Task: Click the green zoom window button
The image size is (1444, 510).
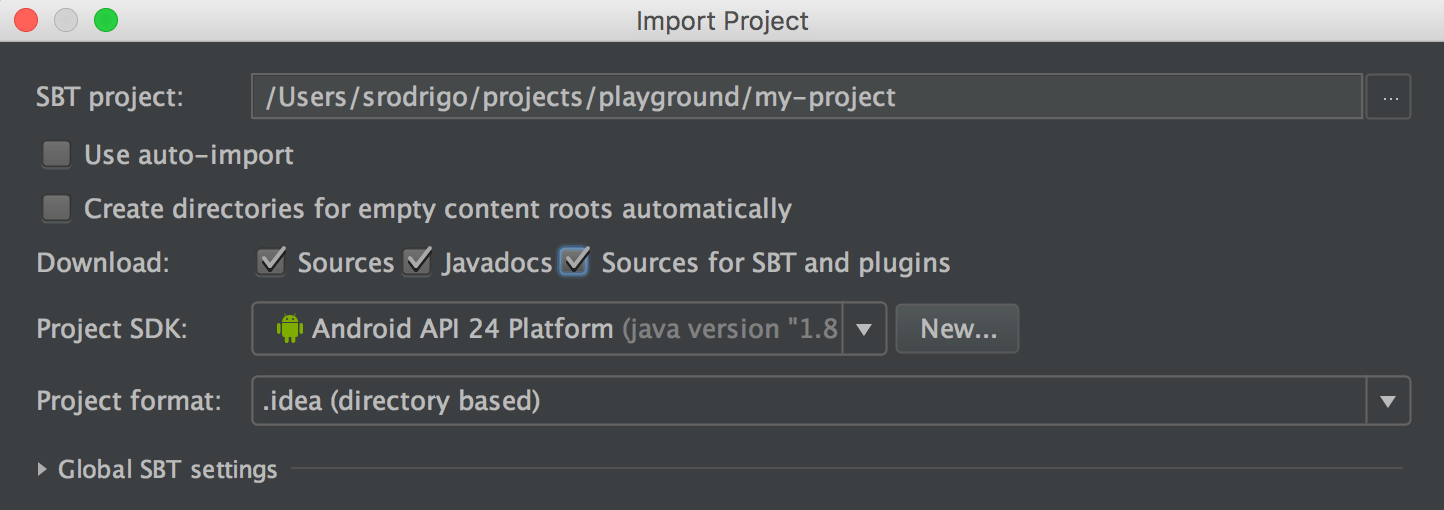Action: point(106,19)
